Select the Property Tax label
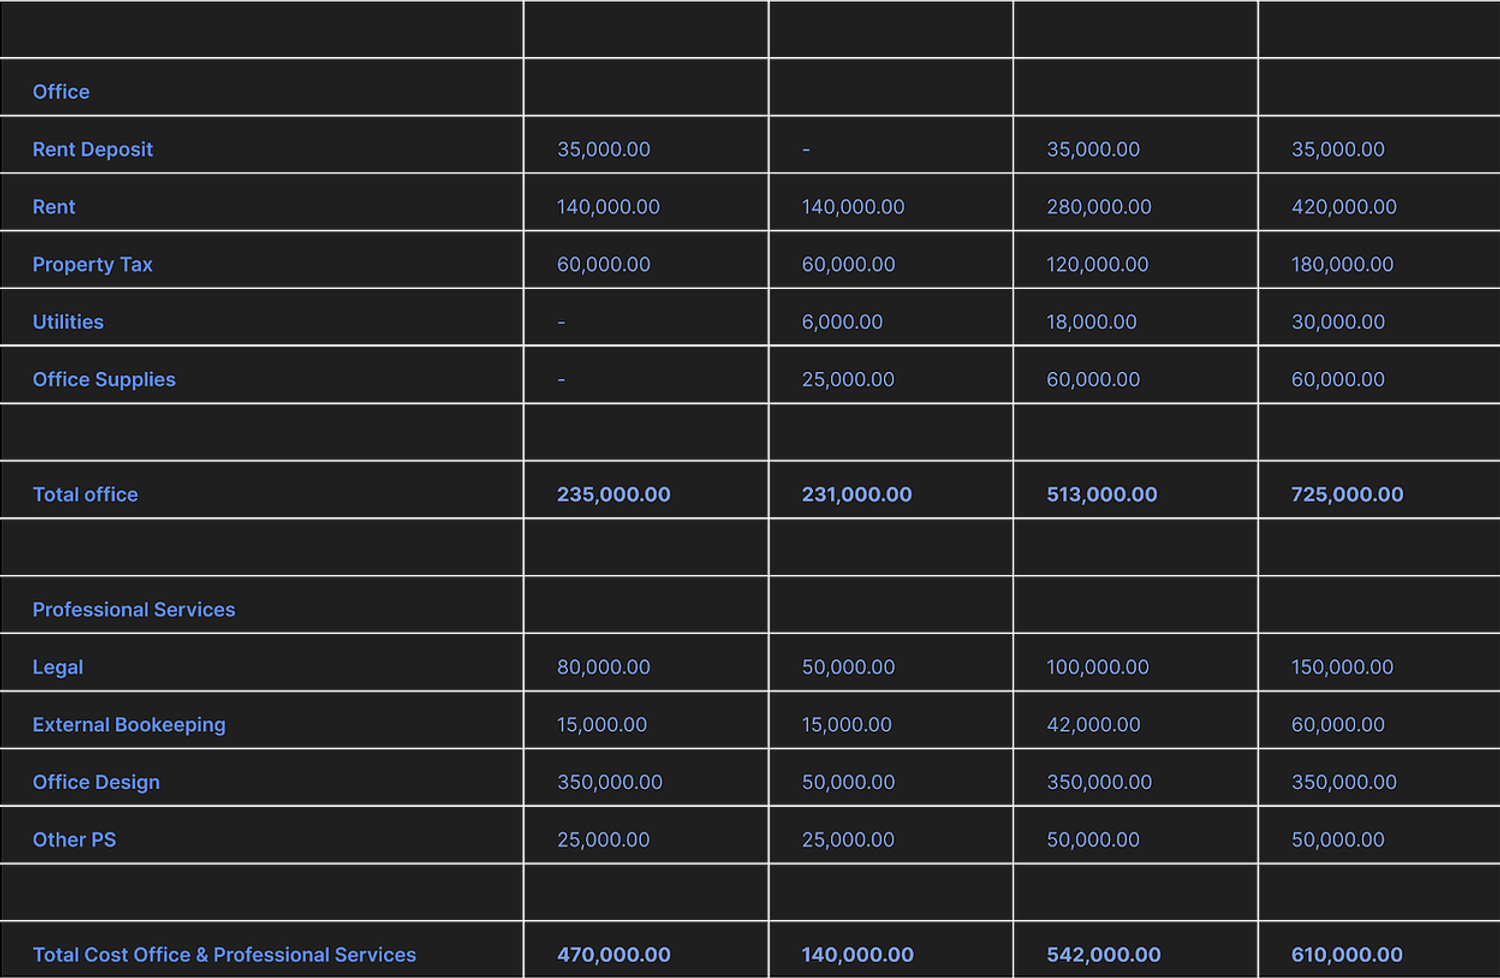 [x=92, y=265]
